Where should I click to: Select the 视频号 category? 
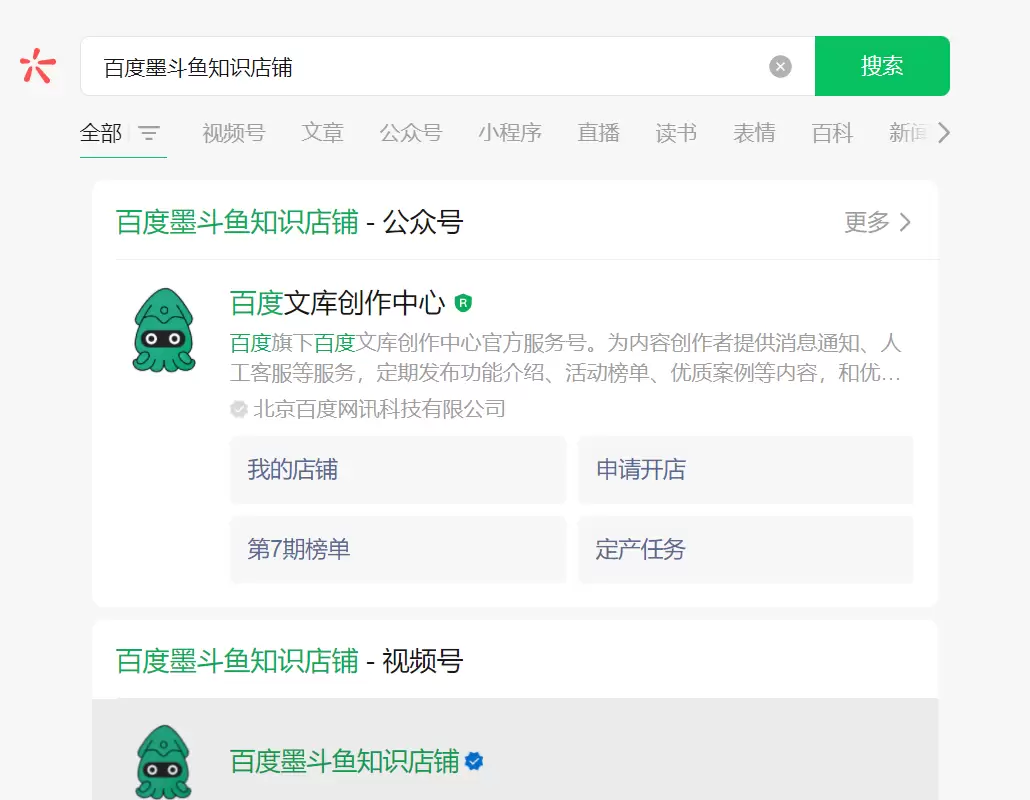233,132
